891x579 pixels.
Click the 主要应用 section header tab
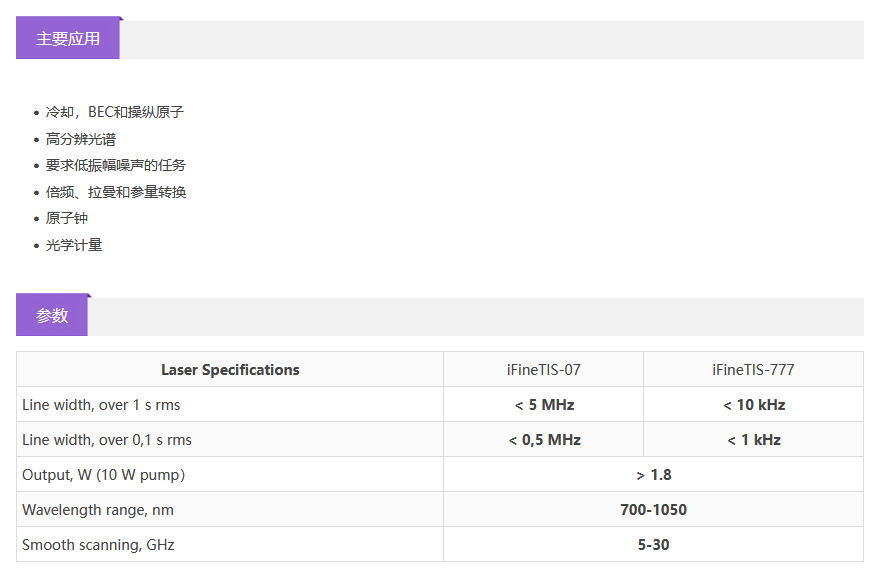click(68, 39)
